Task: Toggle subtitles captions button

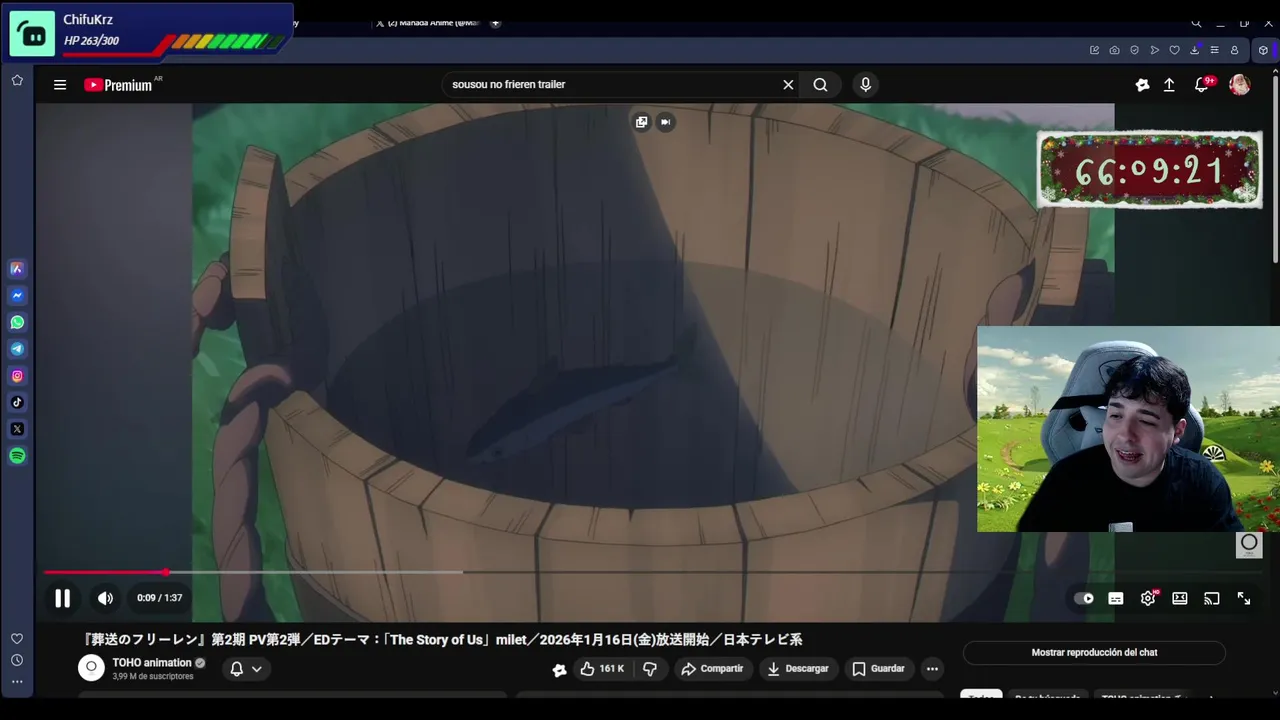Action: click(x=1116, y=598)
